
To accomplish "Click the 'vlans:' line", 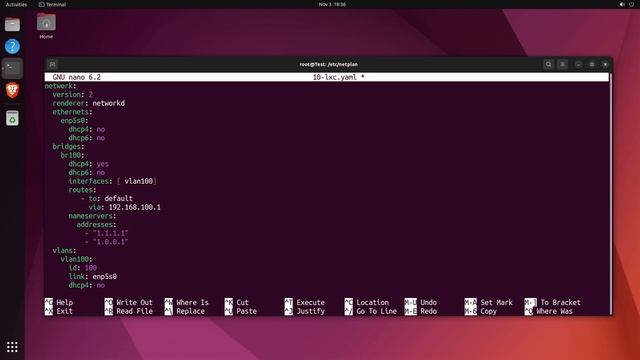I will [64, 251].
